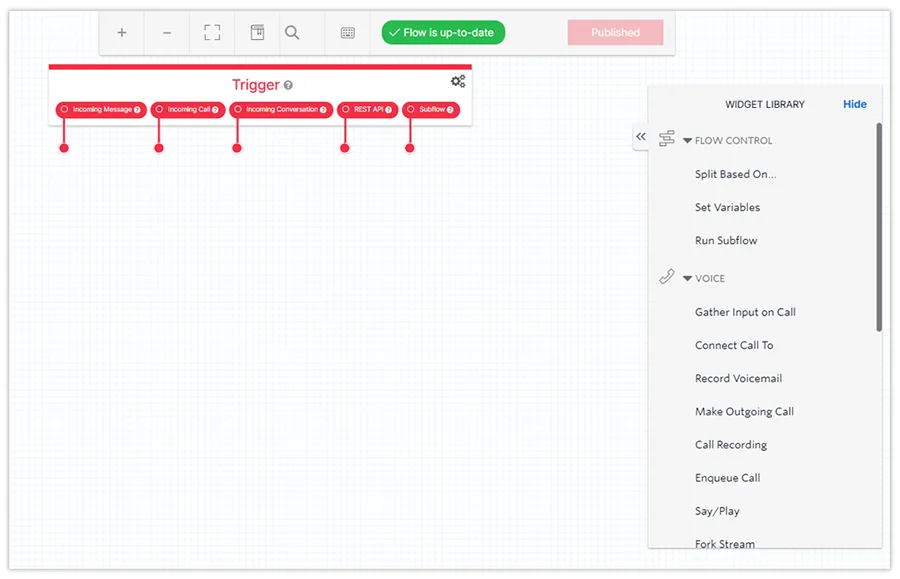Show keyboard shortcuts icon
The height and width of the screenshot is (579, 900).
pos(348,33)
